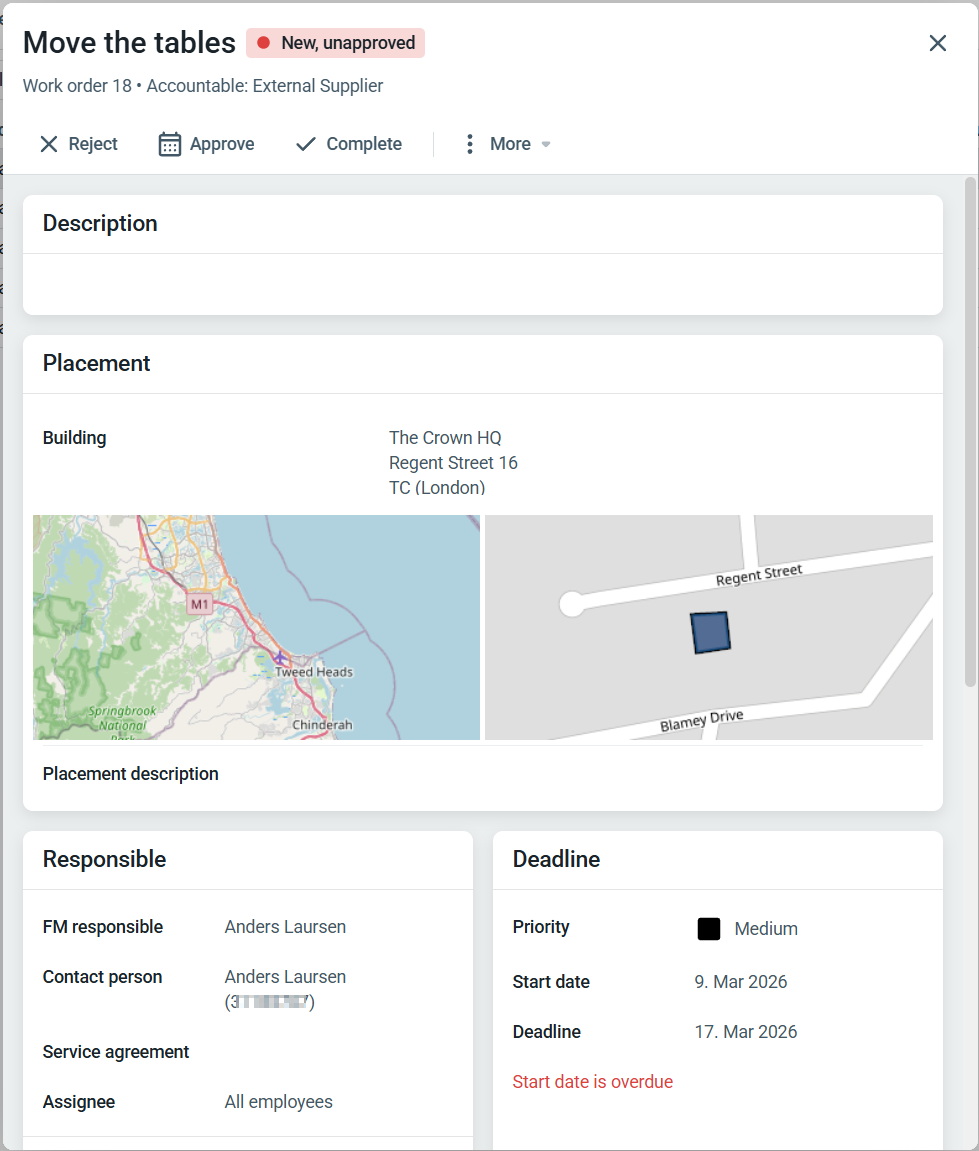Click Anders Laursen as FM responsible
The height and width of the screenshot is (1151, 979).
(285, 927)
